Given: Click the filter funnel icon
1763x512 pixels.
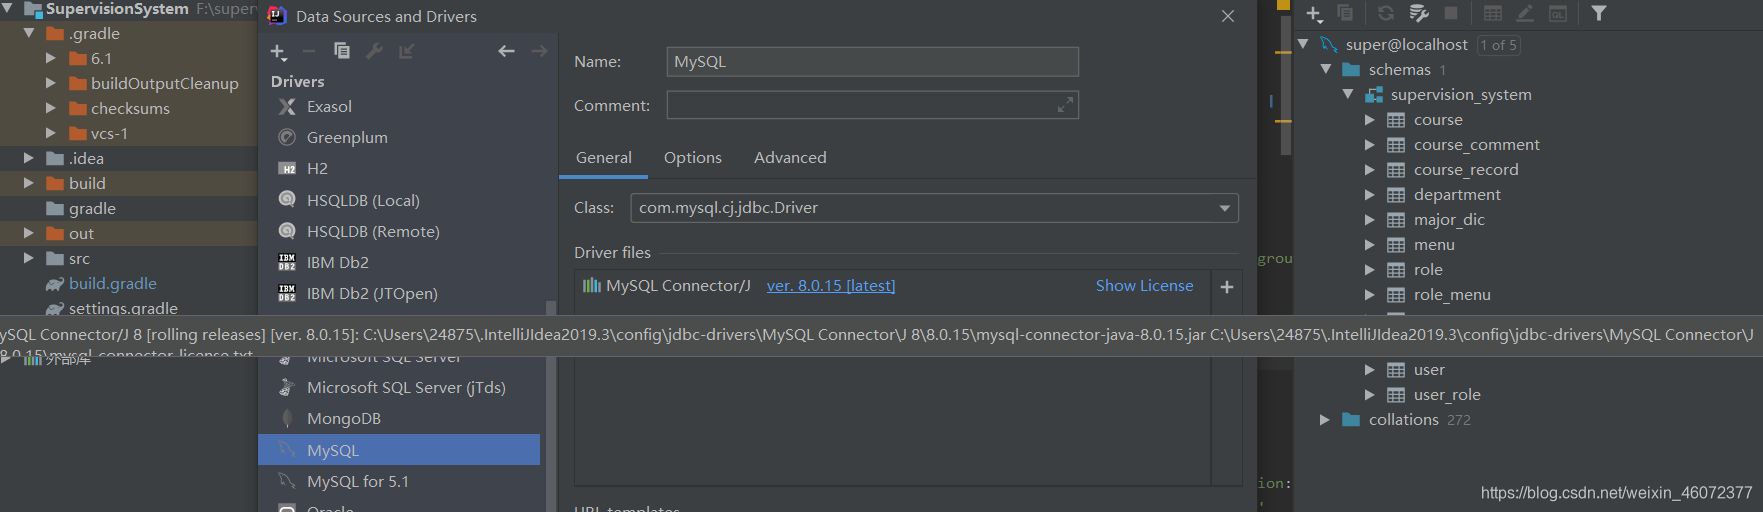Looking at the screenshot, I should [x=1599, y=13].
